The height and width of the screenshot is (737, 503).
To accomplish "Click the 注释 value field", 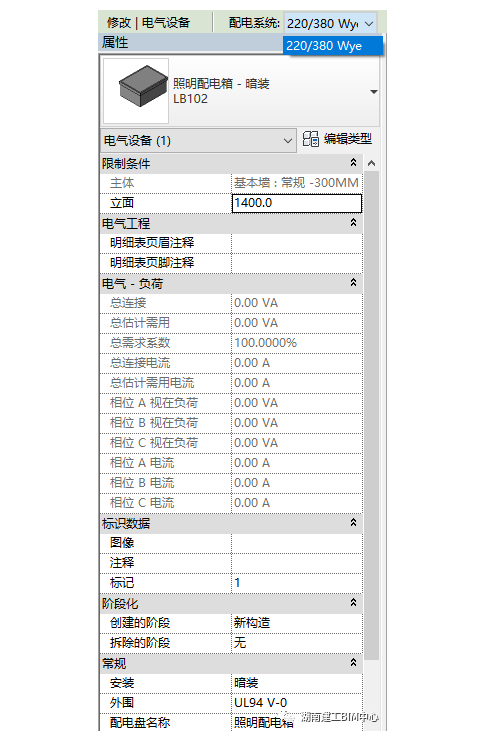I will (x=297, y=563).
